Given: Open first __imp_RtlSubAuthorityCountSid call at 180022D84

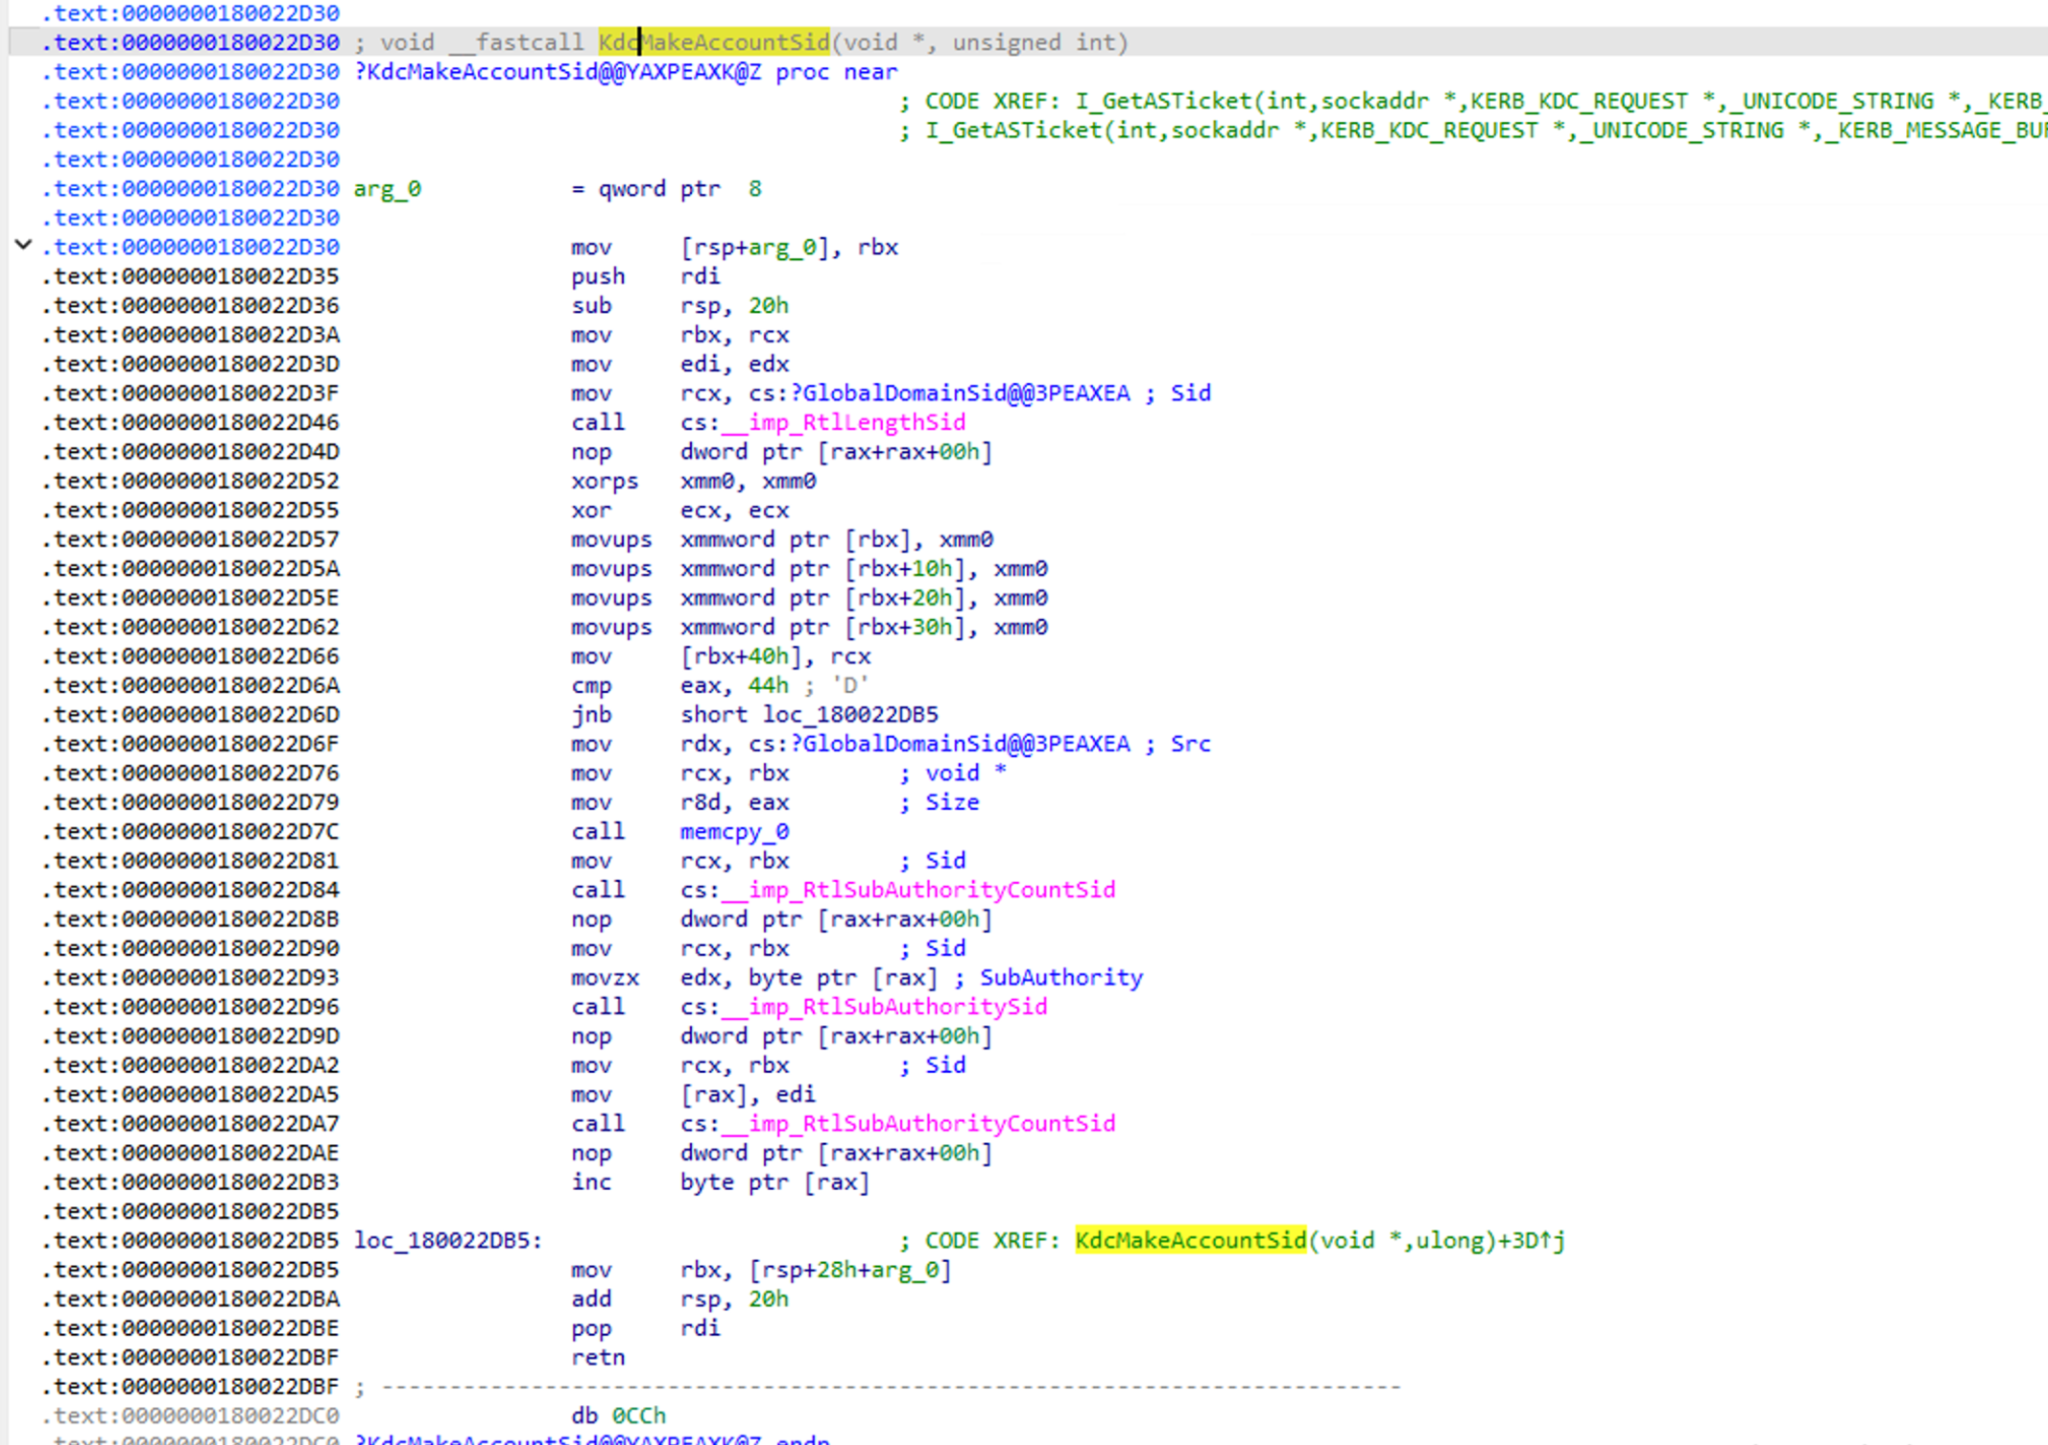Looking at the screenshot, I should click(918, 890).
